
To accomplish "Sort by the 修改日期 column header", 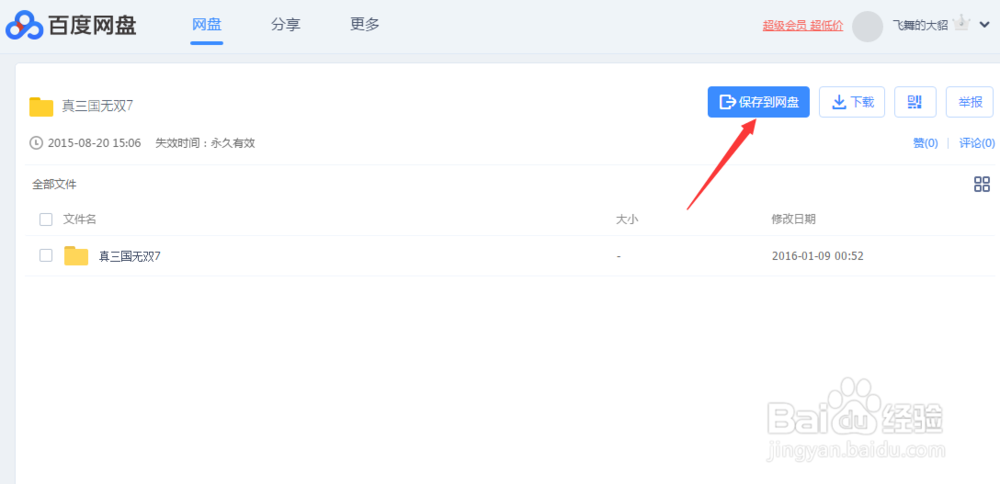I will pos(793,219).
